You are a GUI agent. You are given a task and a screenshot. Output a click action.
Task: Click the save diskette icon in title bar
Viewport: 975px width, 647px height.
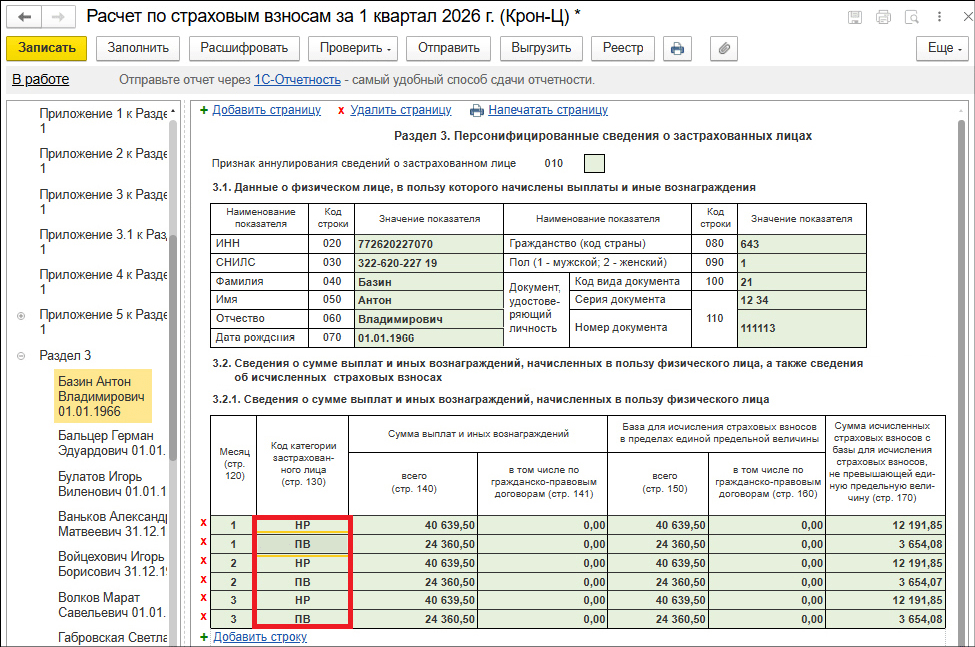(855, 17)
